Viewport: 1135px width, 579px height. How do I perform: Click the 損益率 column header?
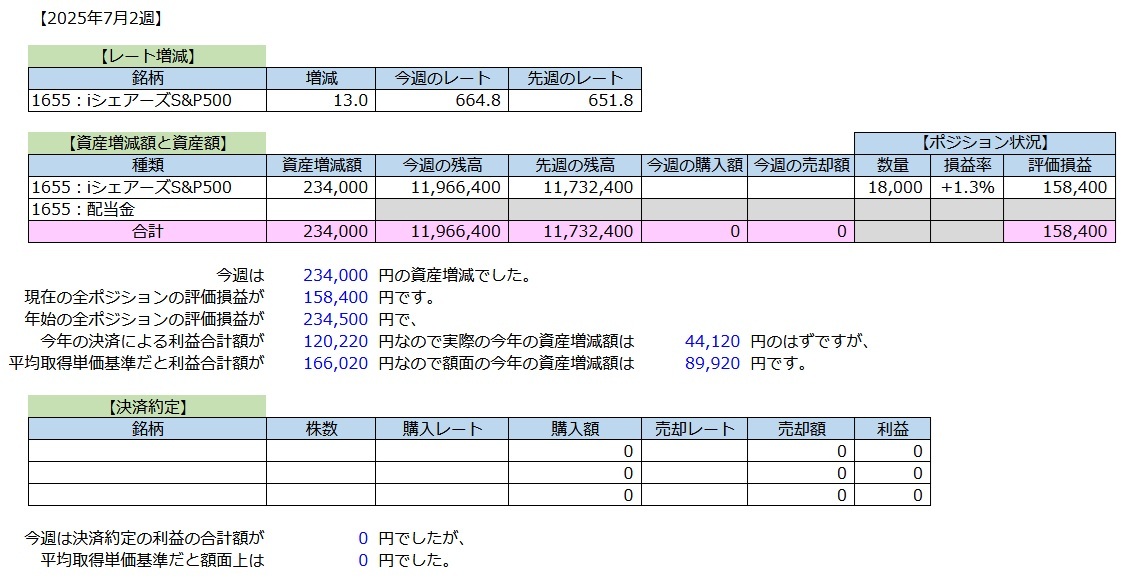(966, 166)
